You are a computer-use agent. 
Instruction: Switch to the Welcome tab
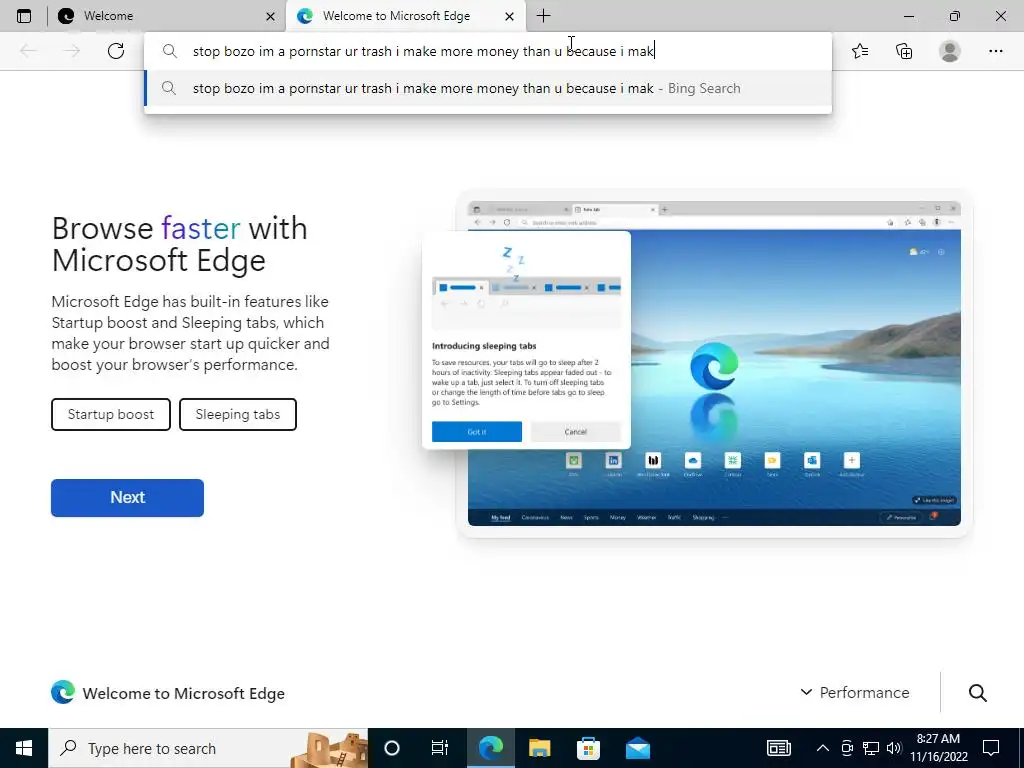point(167,16)
